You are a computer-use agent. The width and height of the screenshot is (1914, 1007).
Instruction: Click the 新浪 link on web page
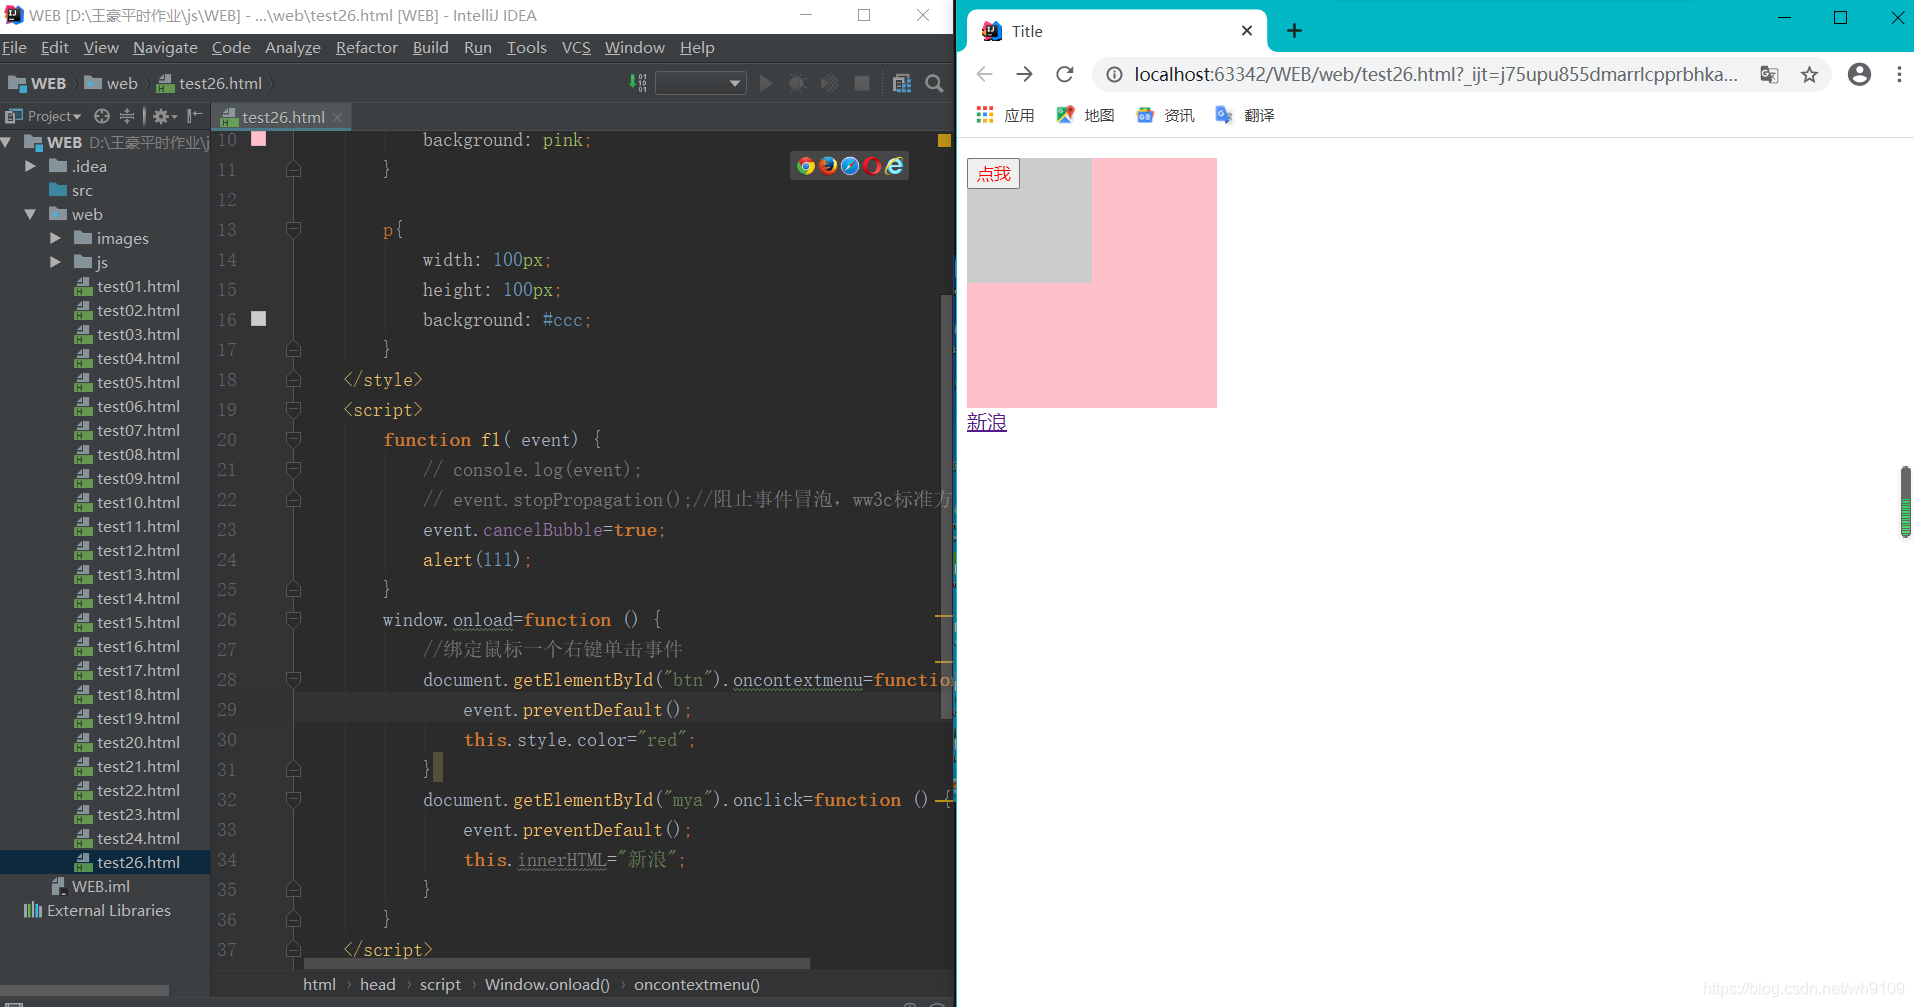click(987, 422)
